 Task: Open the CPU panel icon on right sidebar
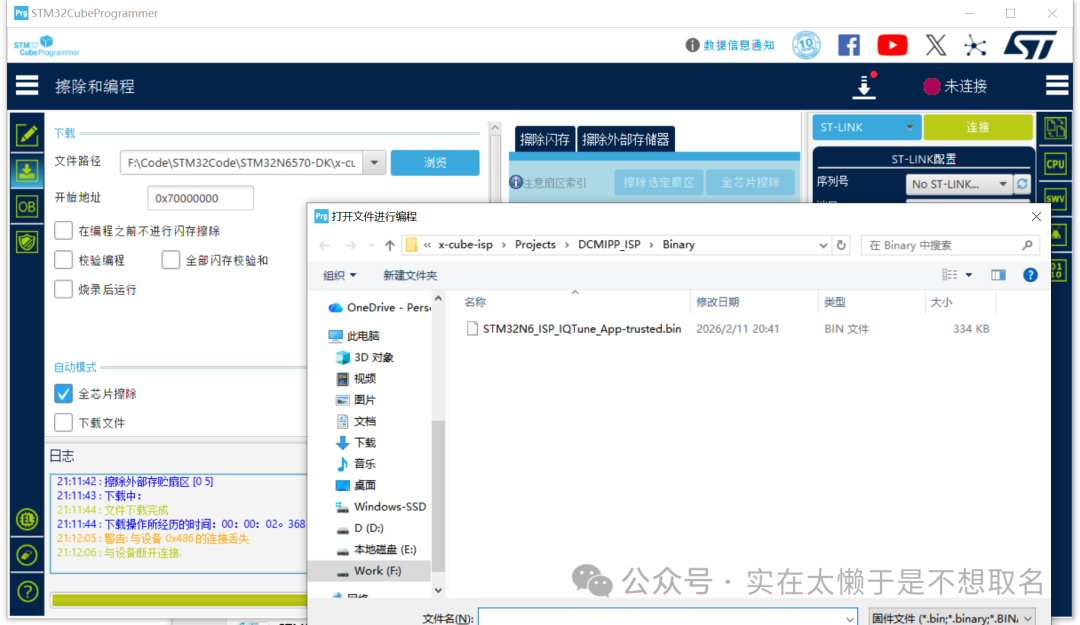1055,164
